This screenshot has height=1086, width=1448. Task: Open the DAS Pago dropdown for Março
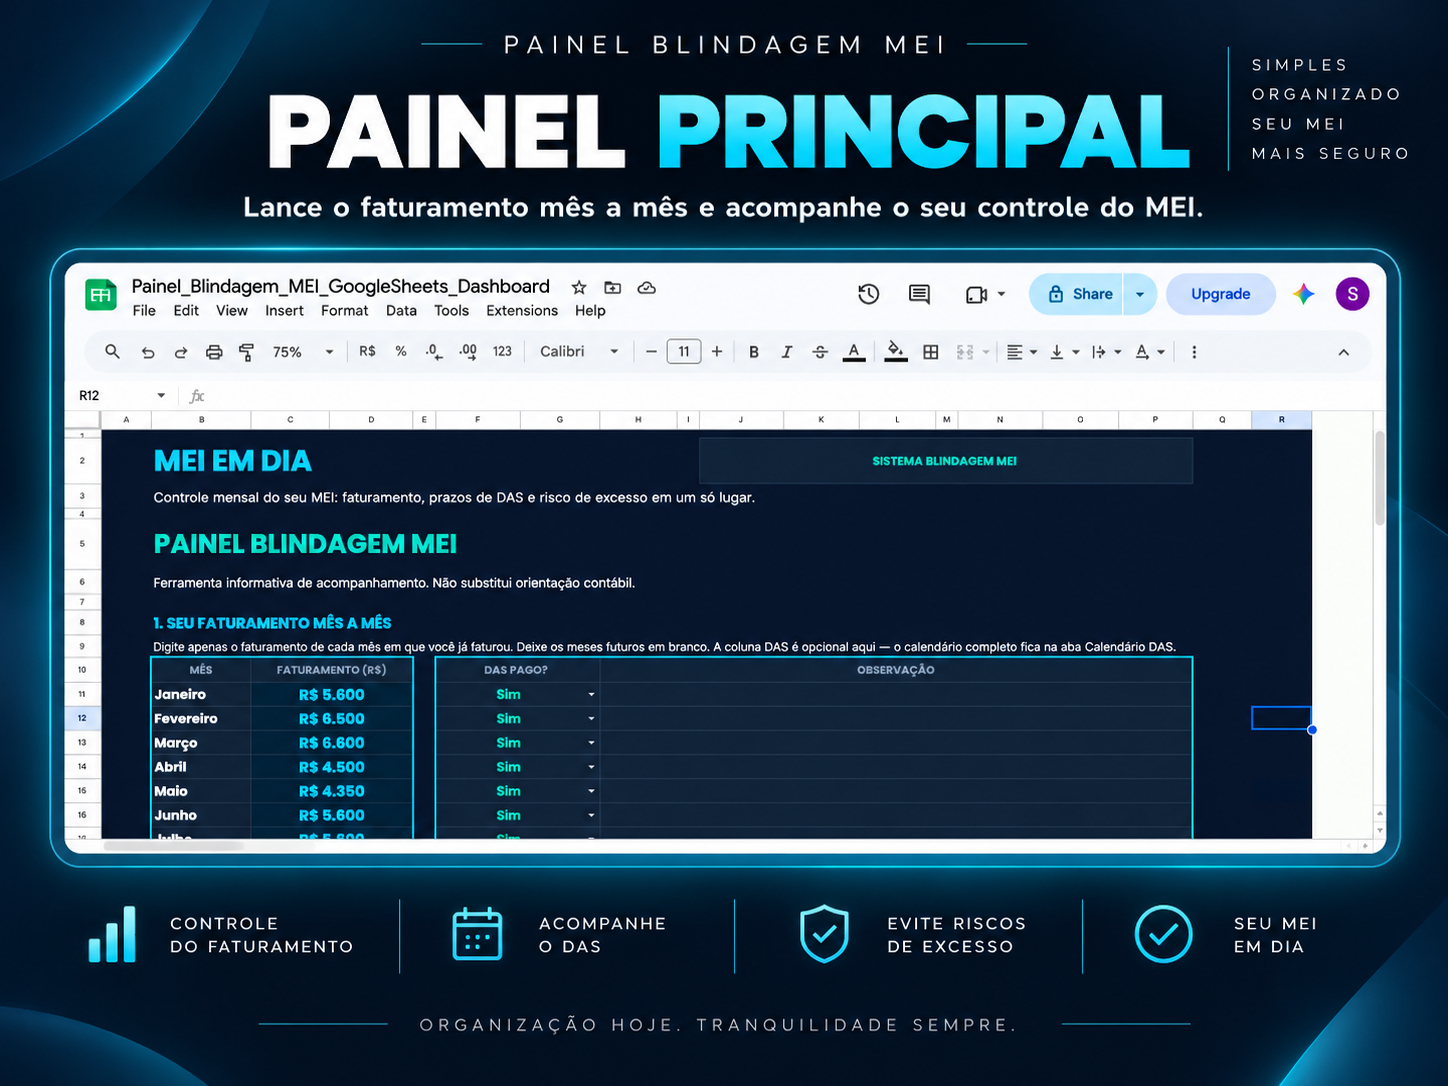coord(591,743)
